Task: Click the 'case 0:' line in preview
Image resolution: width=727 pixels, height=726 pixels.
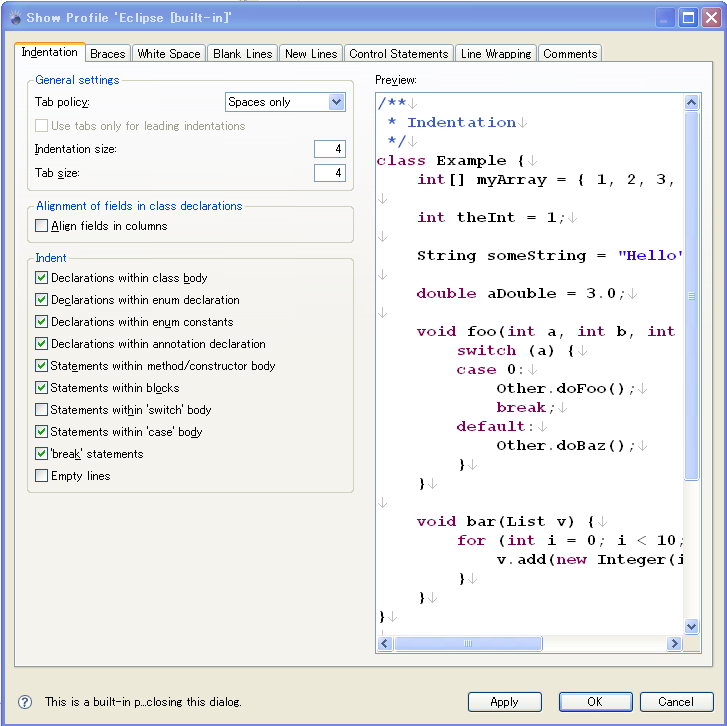Action: click(490, 369)
